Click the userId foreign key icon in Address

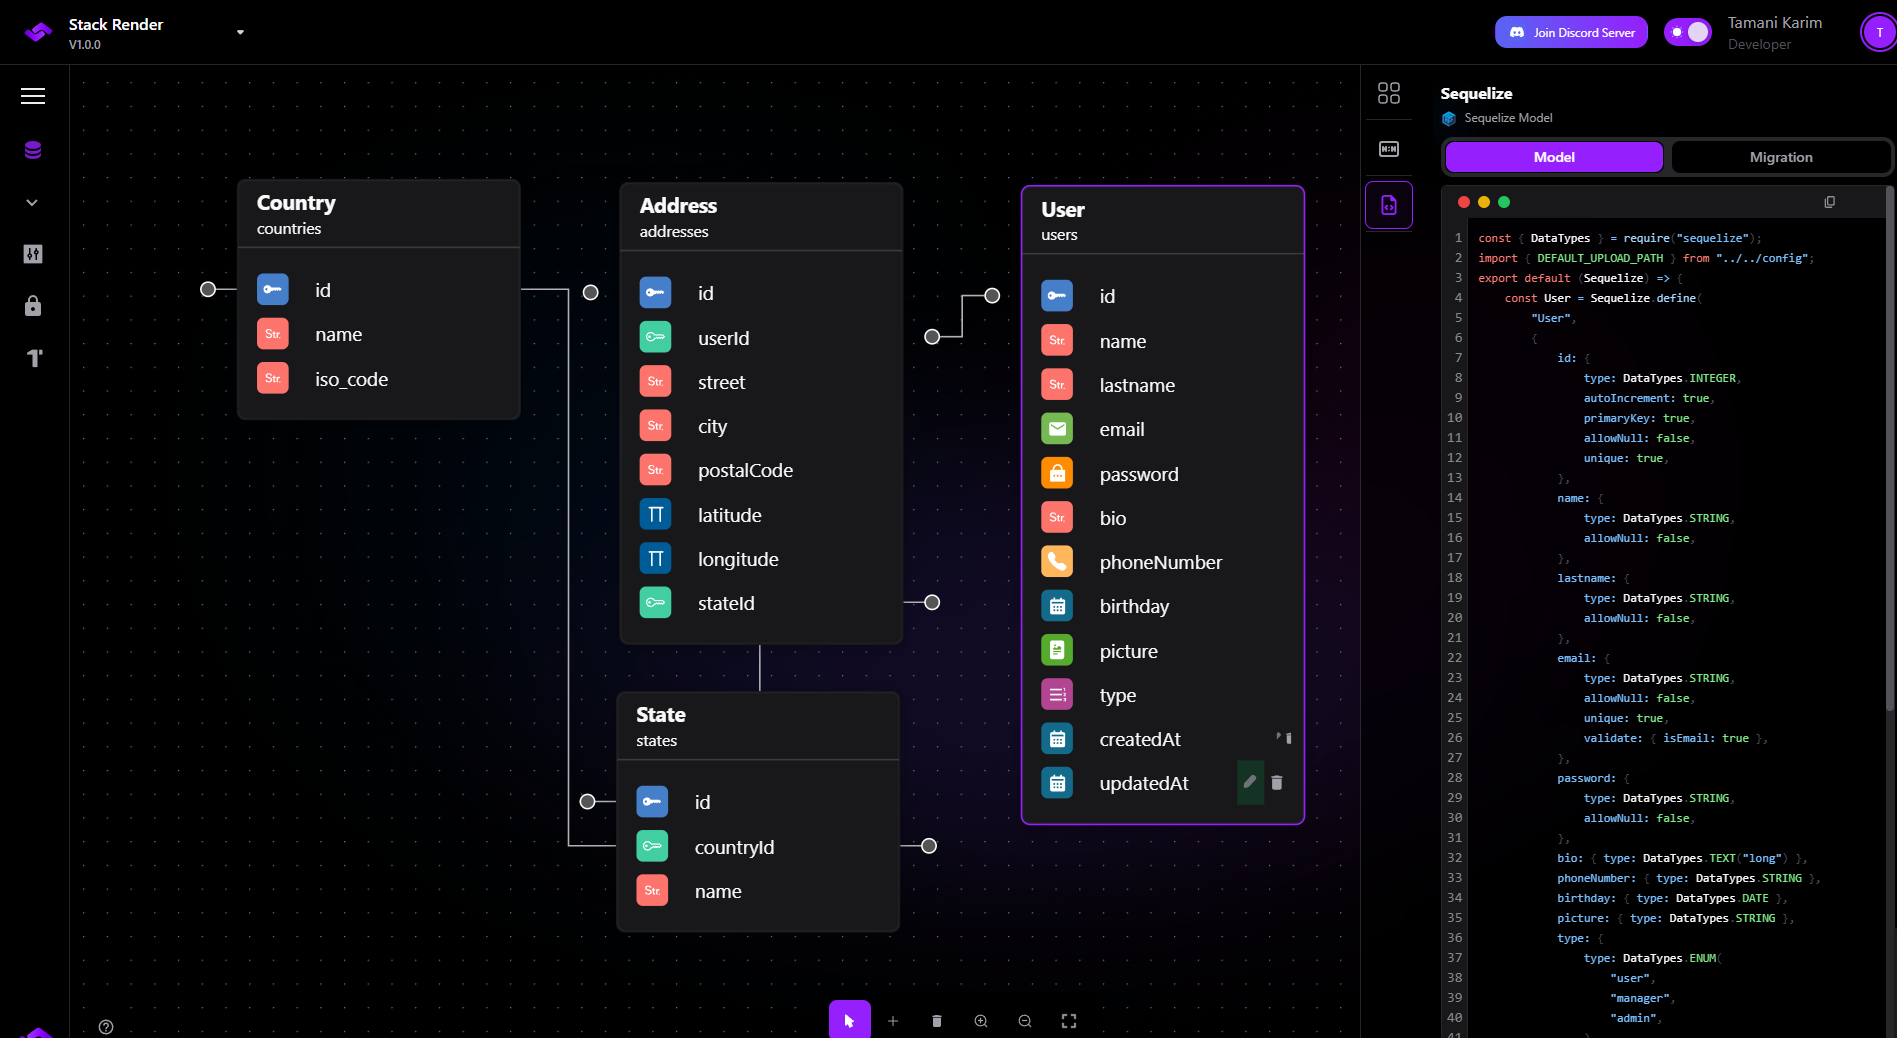[x=655, y=337]
